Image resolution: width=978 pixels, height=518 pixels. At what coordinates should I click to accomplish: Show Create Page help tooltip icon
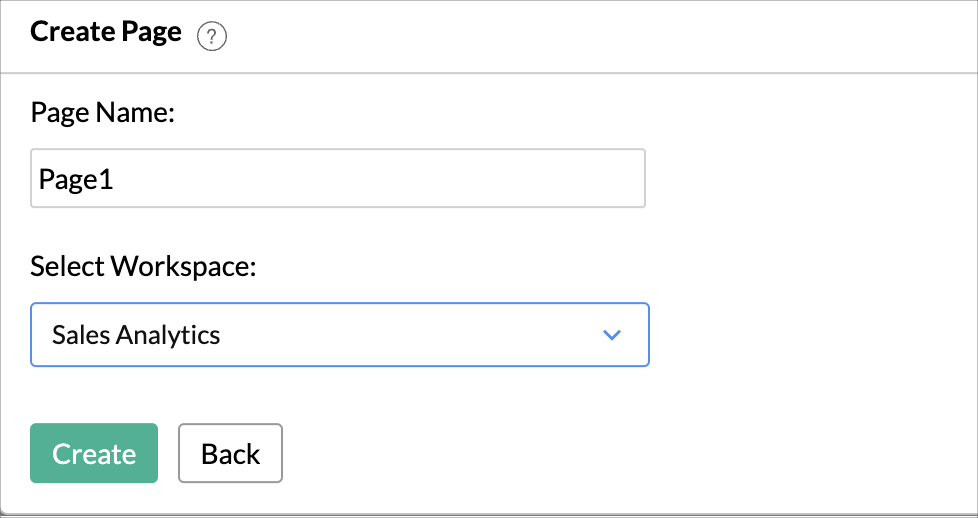(x=212, y=37)
